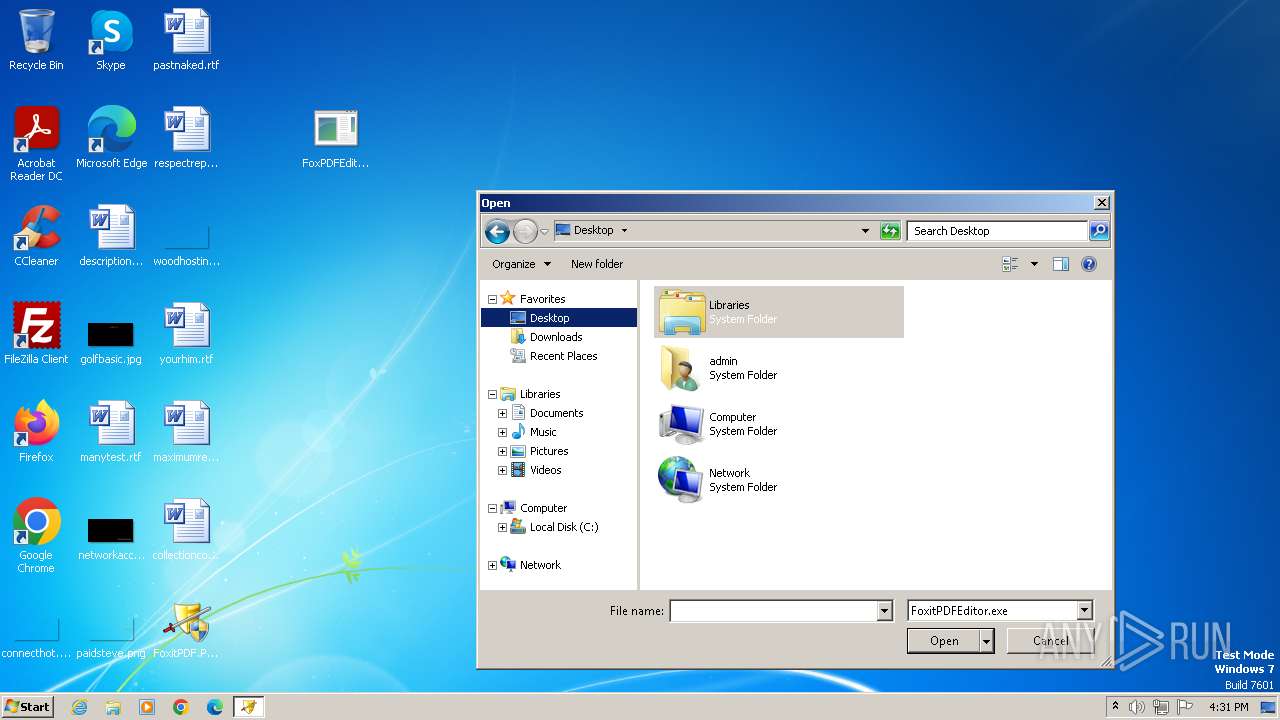Launch the Google Chrome desktop shortcut
The image size is (1280, 720).
(36, 536)
